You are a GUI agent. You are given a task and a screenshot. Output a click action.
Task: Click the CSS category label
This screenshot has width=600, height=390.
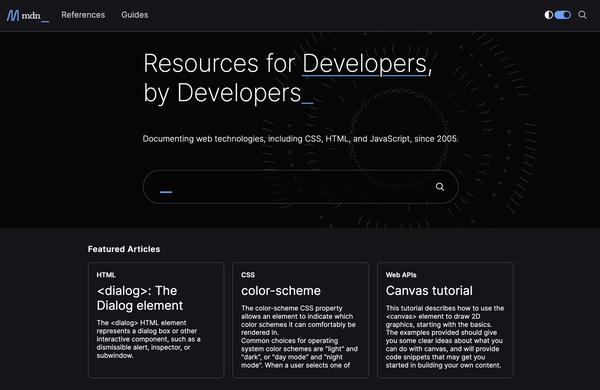tap(248, 275)
